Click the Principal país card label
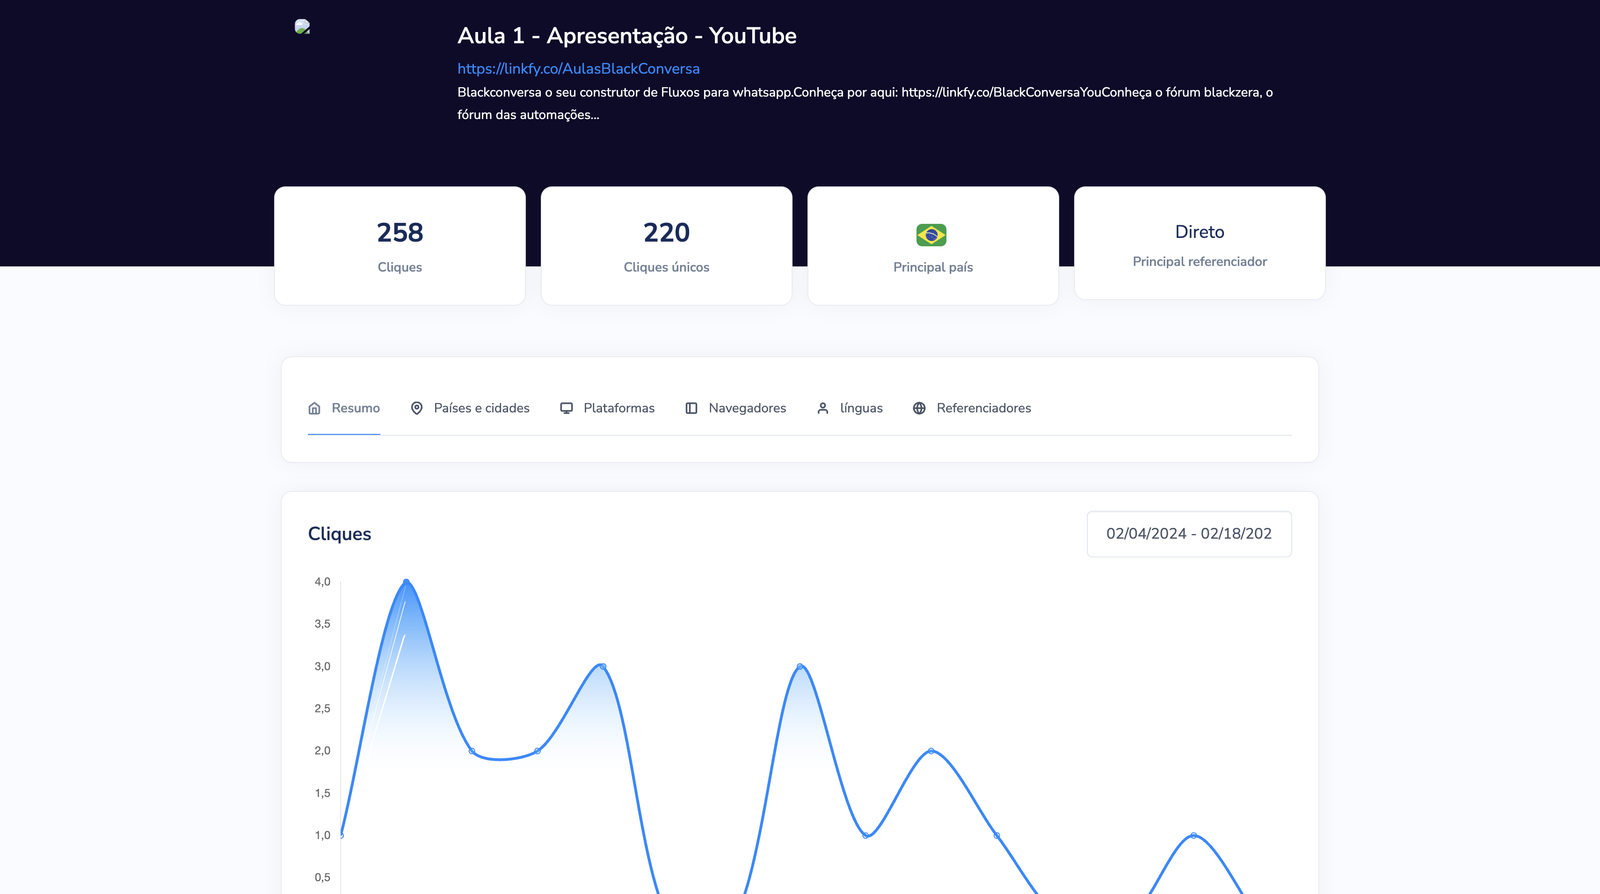The height and width of the screenshot is (894, 1600). coord(933,267)
